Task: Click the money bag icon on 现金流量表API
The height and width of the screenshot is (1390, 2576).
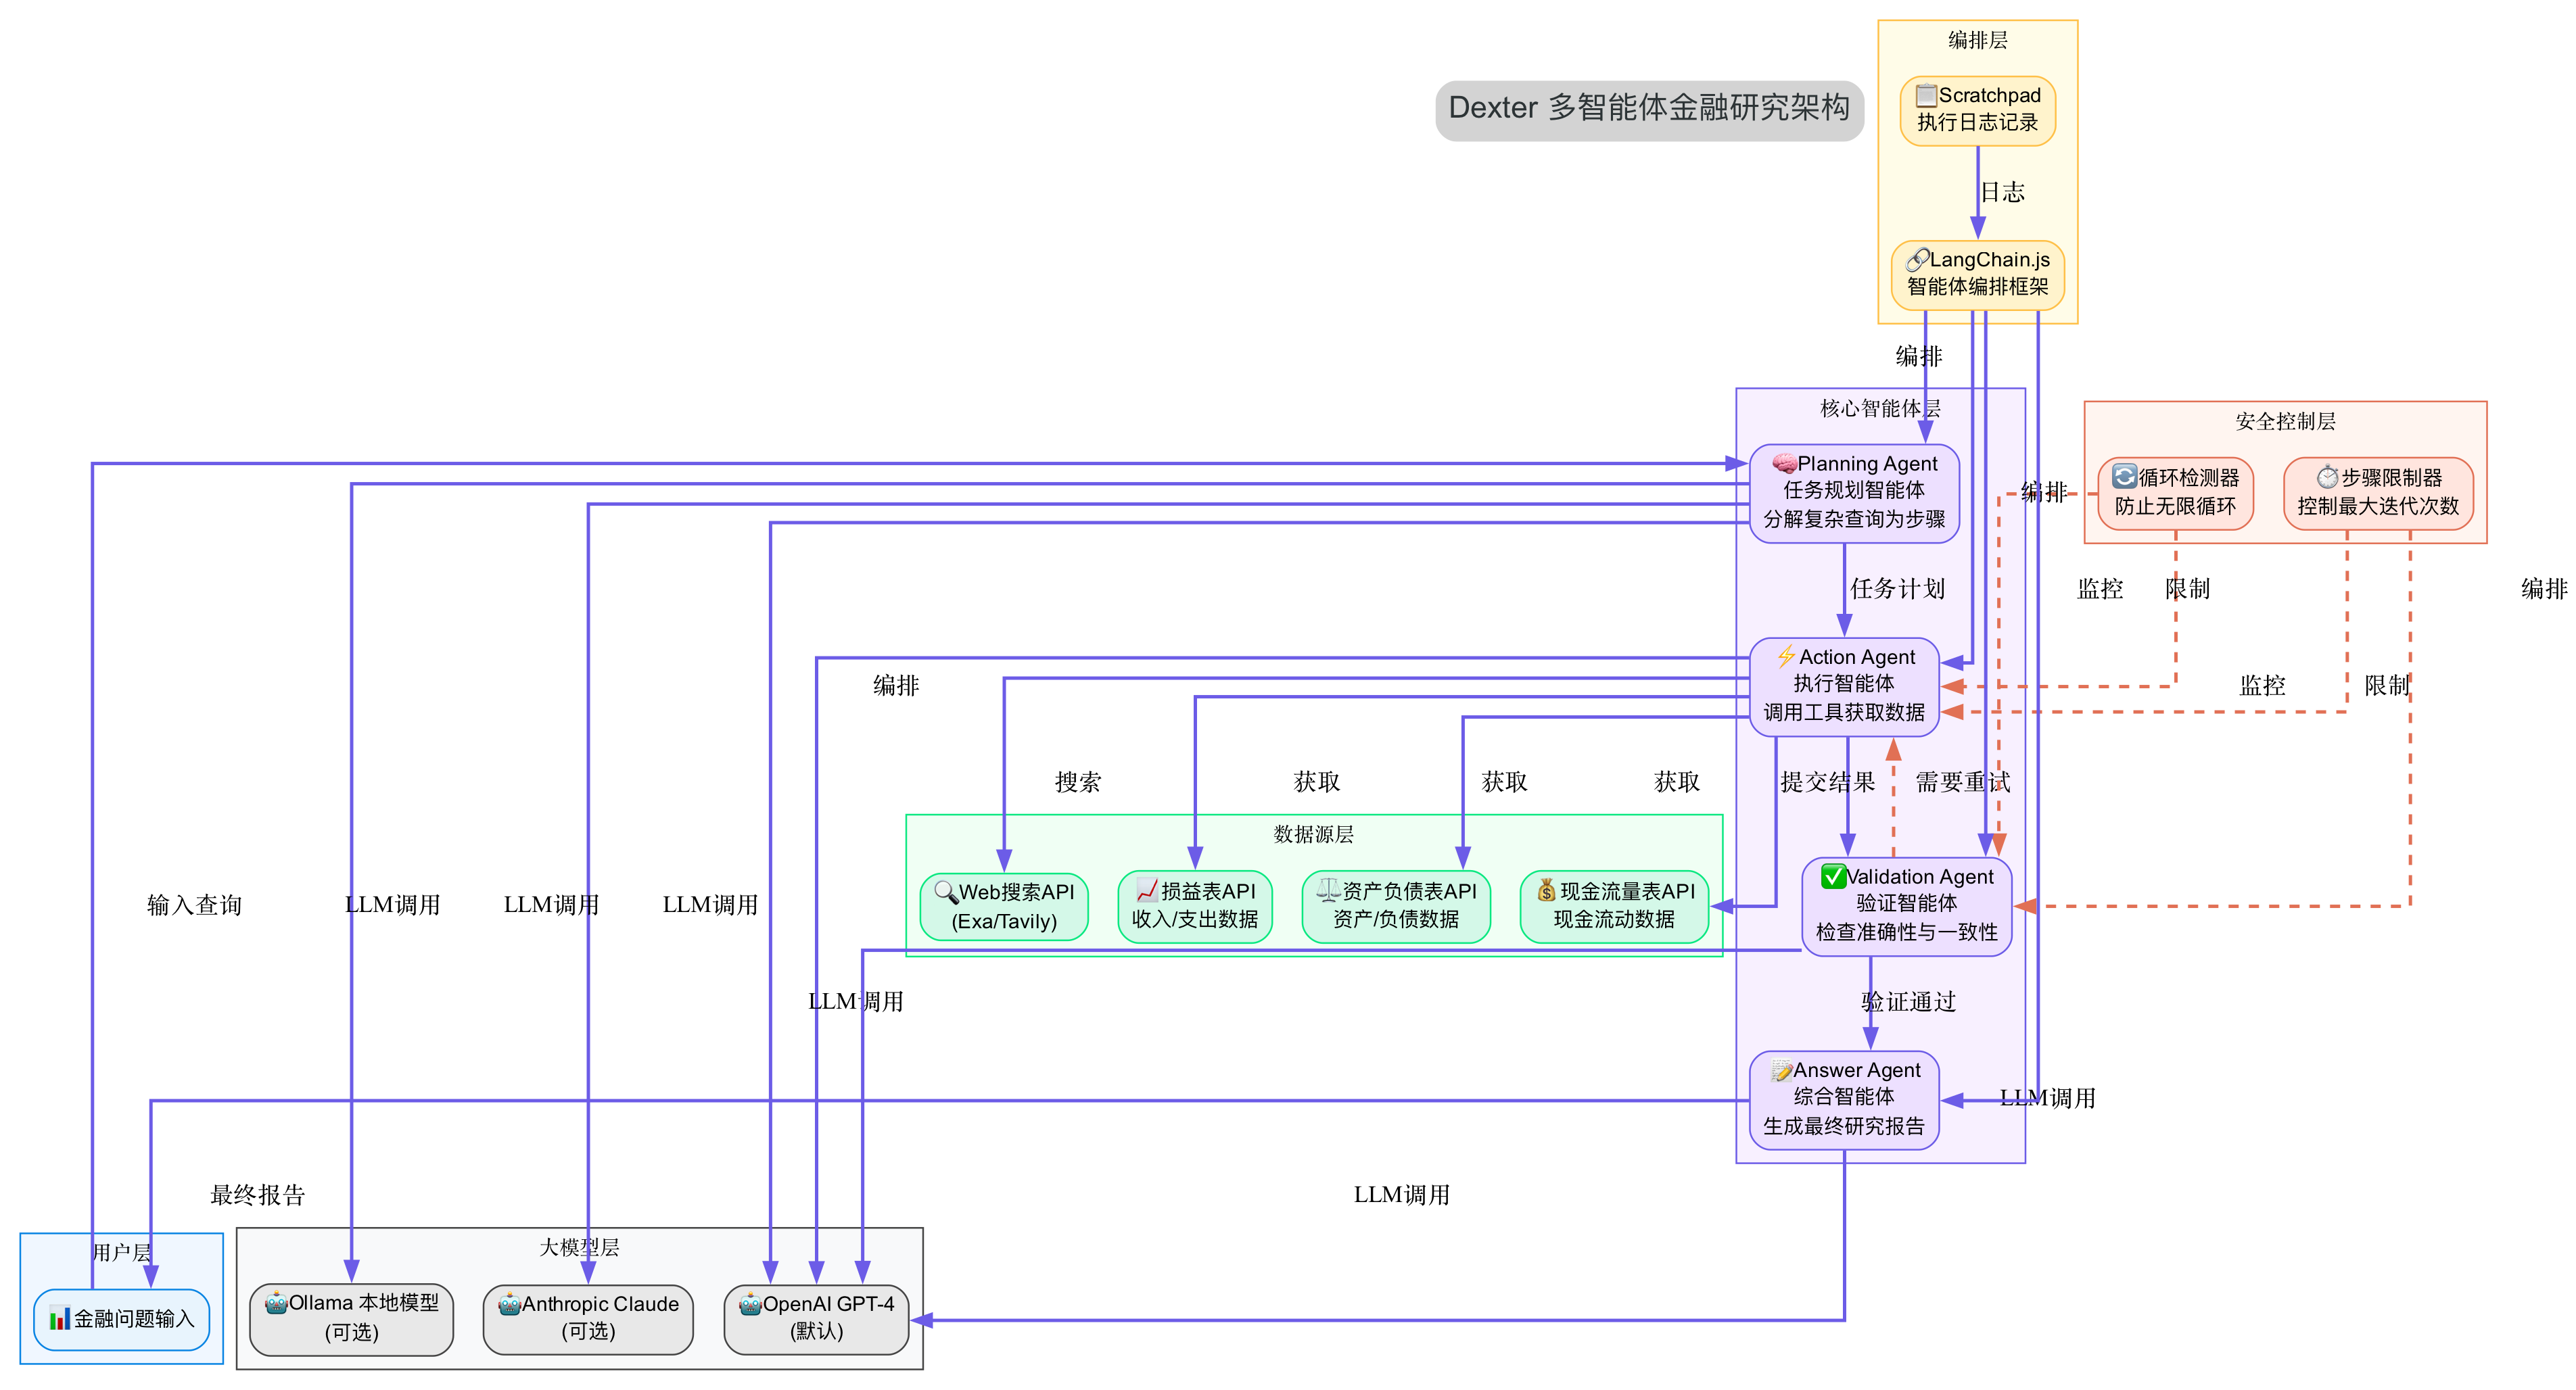Action: (x=1546, y=891)
